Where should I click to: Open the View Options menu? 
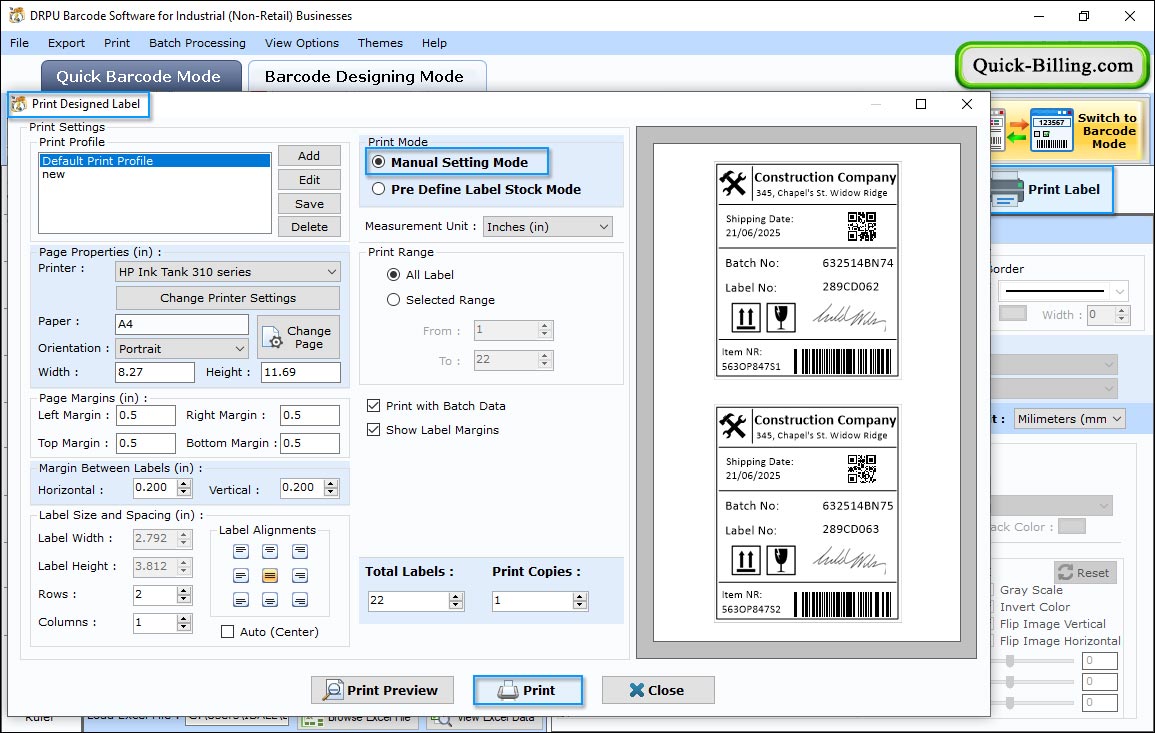[302, 43]
